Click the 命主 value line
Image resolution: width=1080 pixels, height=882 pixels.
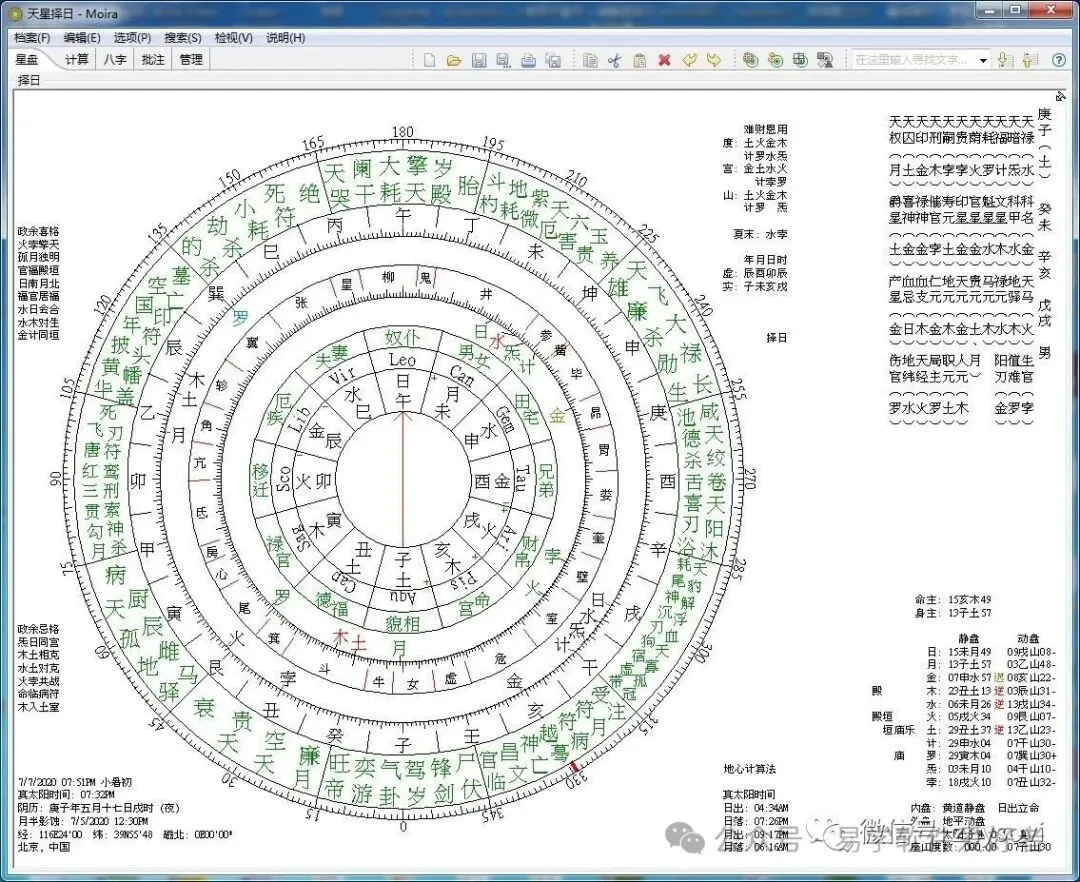[953, 600]
